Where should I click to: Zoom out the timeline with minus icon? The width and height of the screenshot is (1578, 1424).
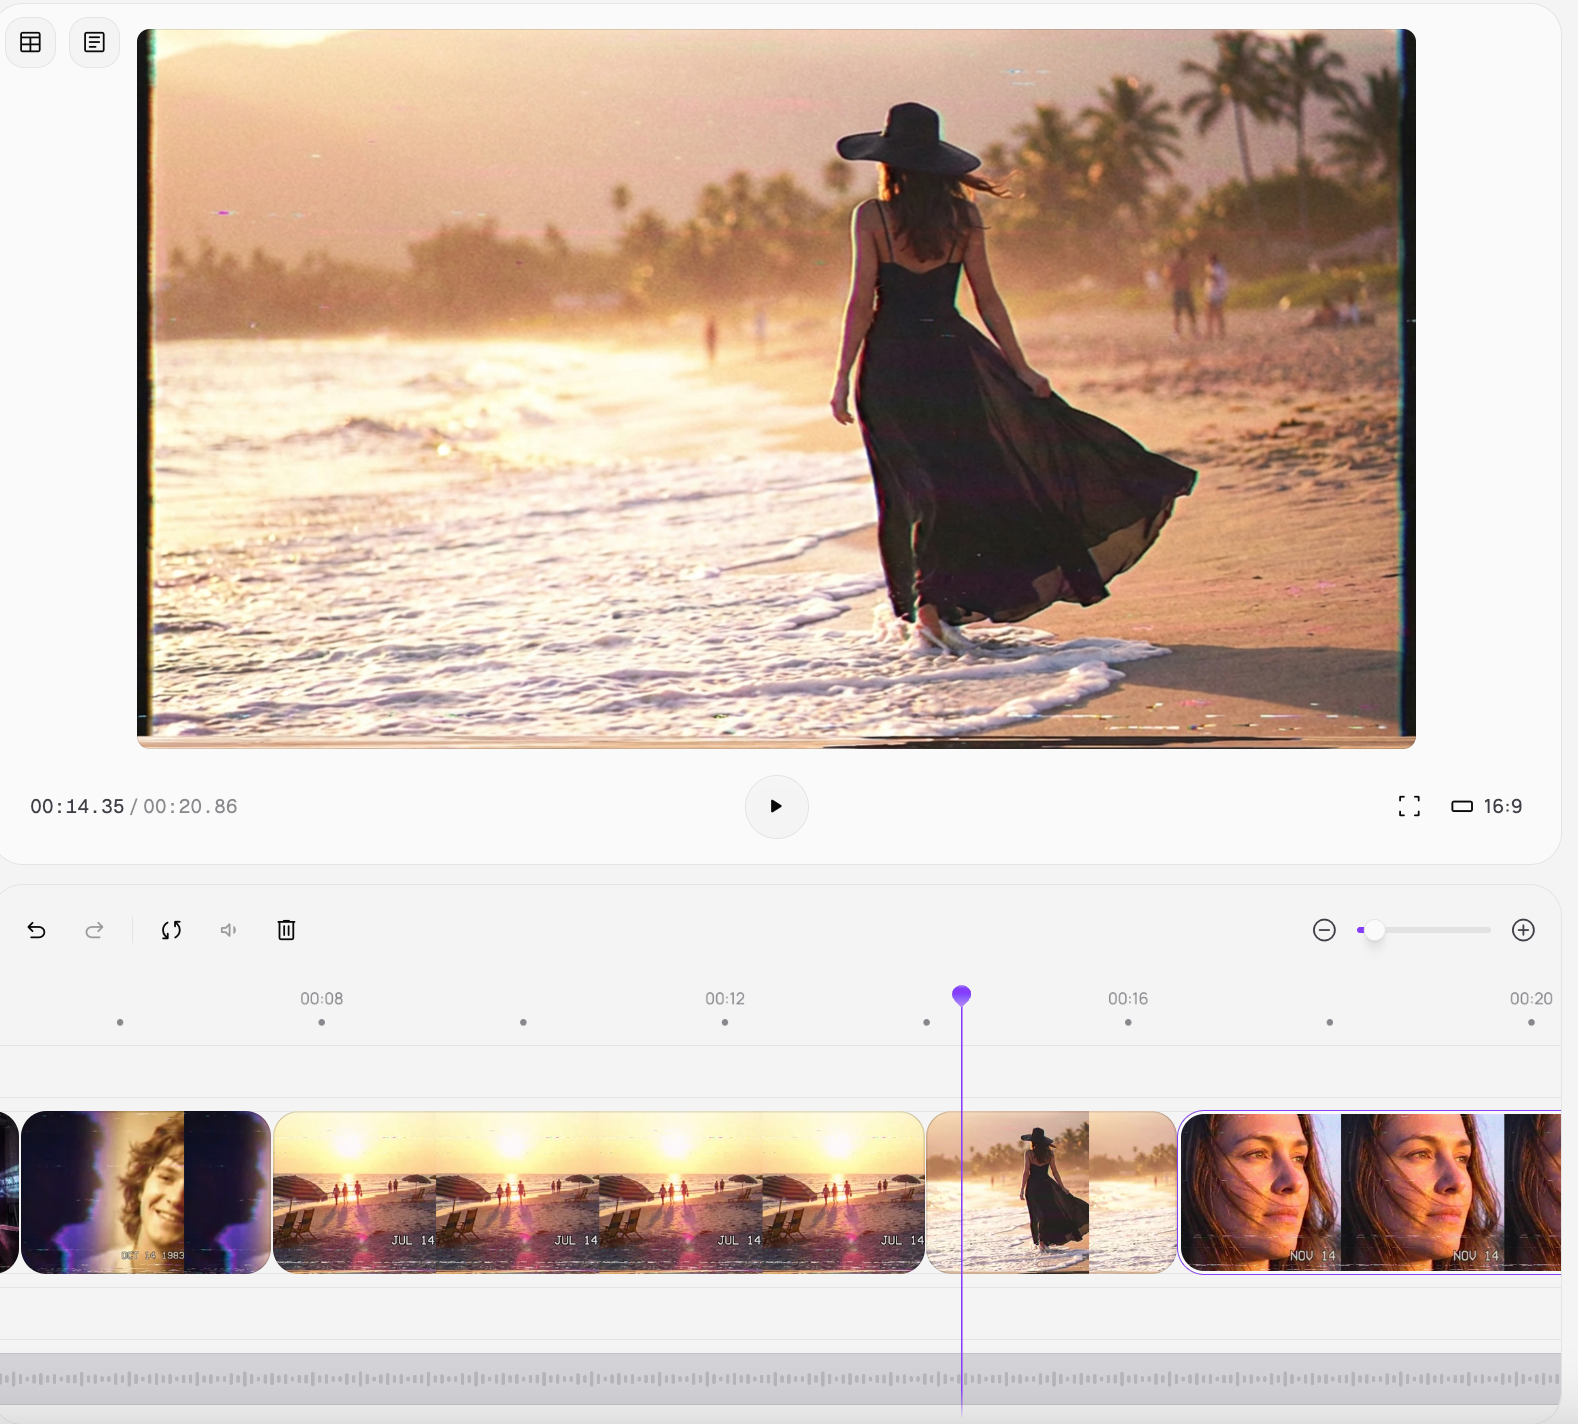[1324, 930]
